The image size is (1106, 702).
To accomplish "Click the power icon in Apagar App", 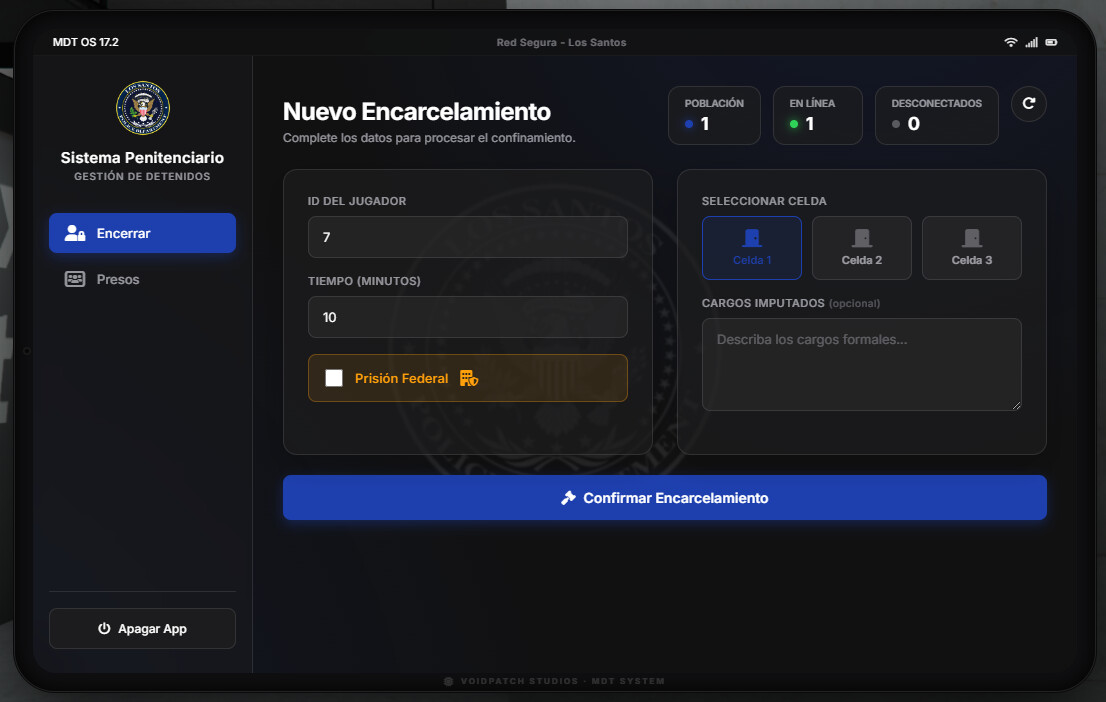I will 104,628.
